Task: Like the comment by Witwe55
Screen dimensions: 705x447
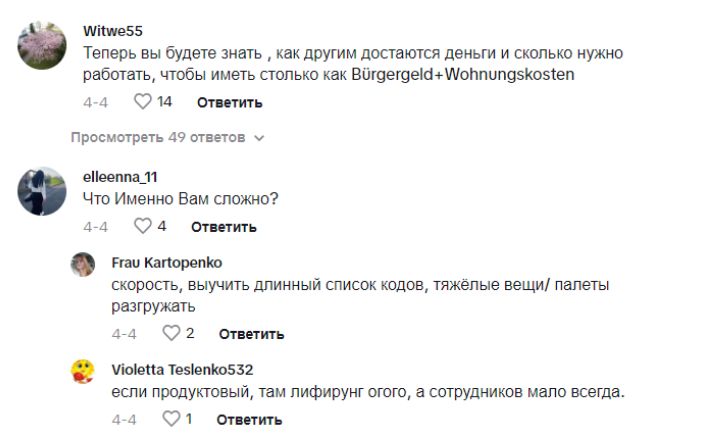Action: pyautogui.click(x=142, y=101)
